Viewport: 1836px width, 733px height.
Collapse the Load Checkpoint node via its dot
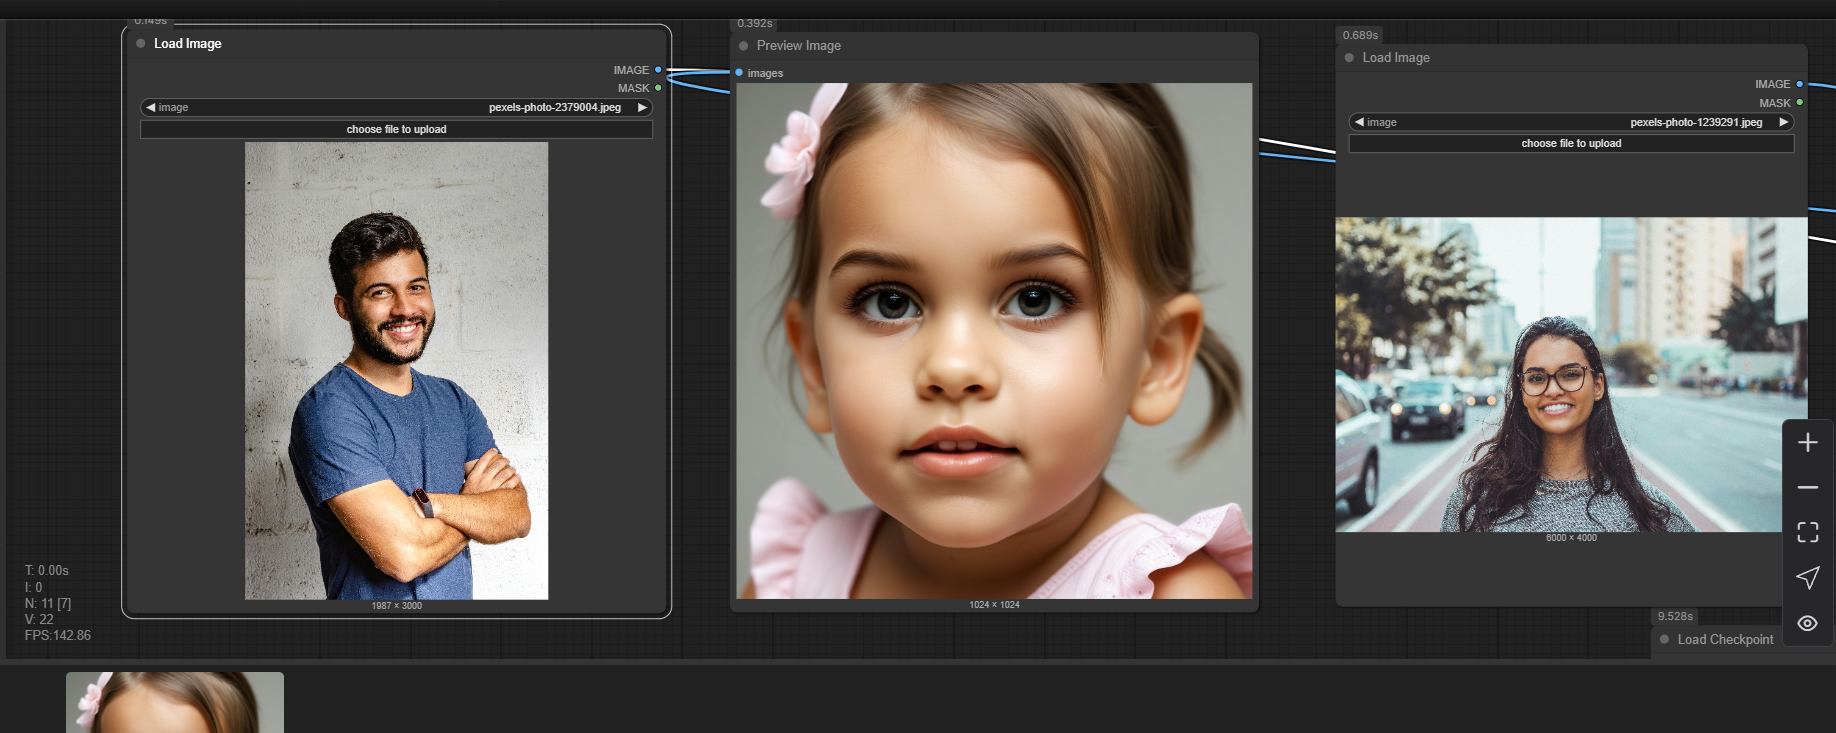tap(1664, 639)
